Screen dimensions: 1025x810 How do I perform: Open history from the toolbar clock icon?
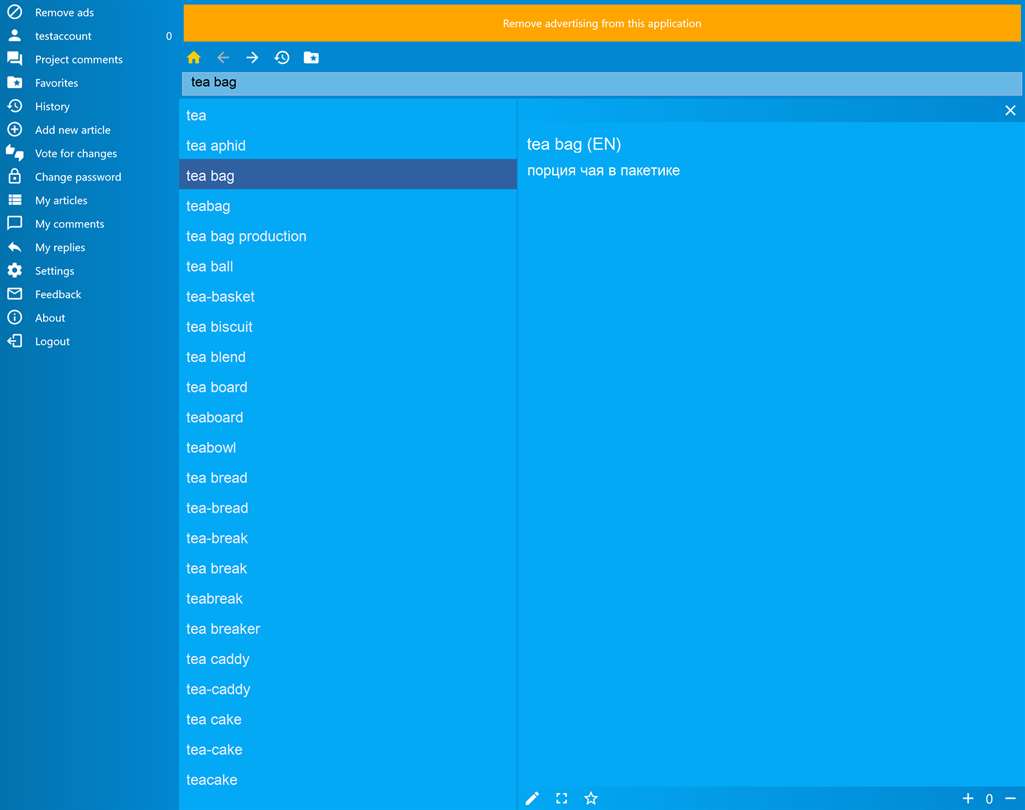(x=282, y=58)
